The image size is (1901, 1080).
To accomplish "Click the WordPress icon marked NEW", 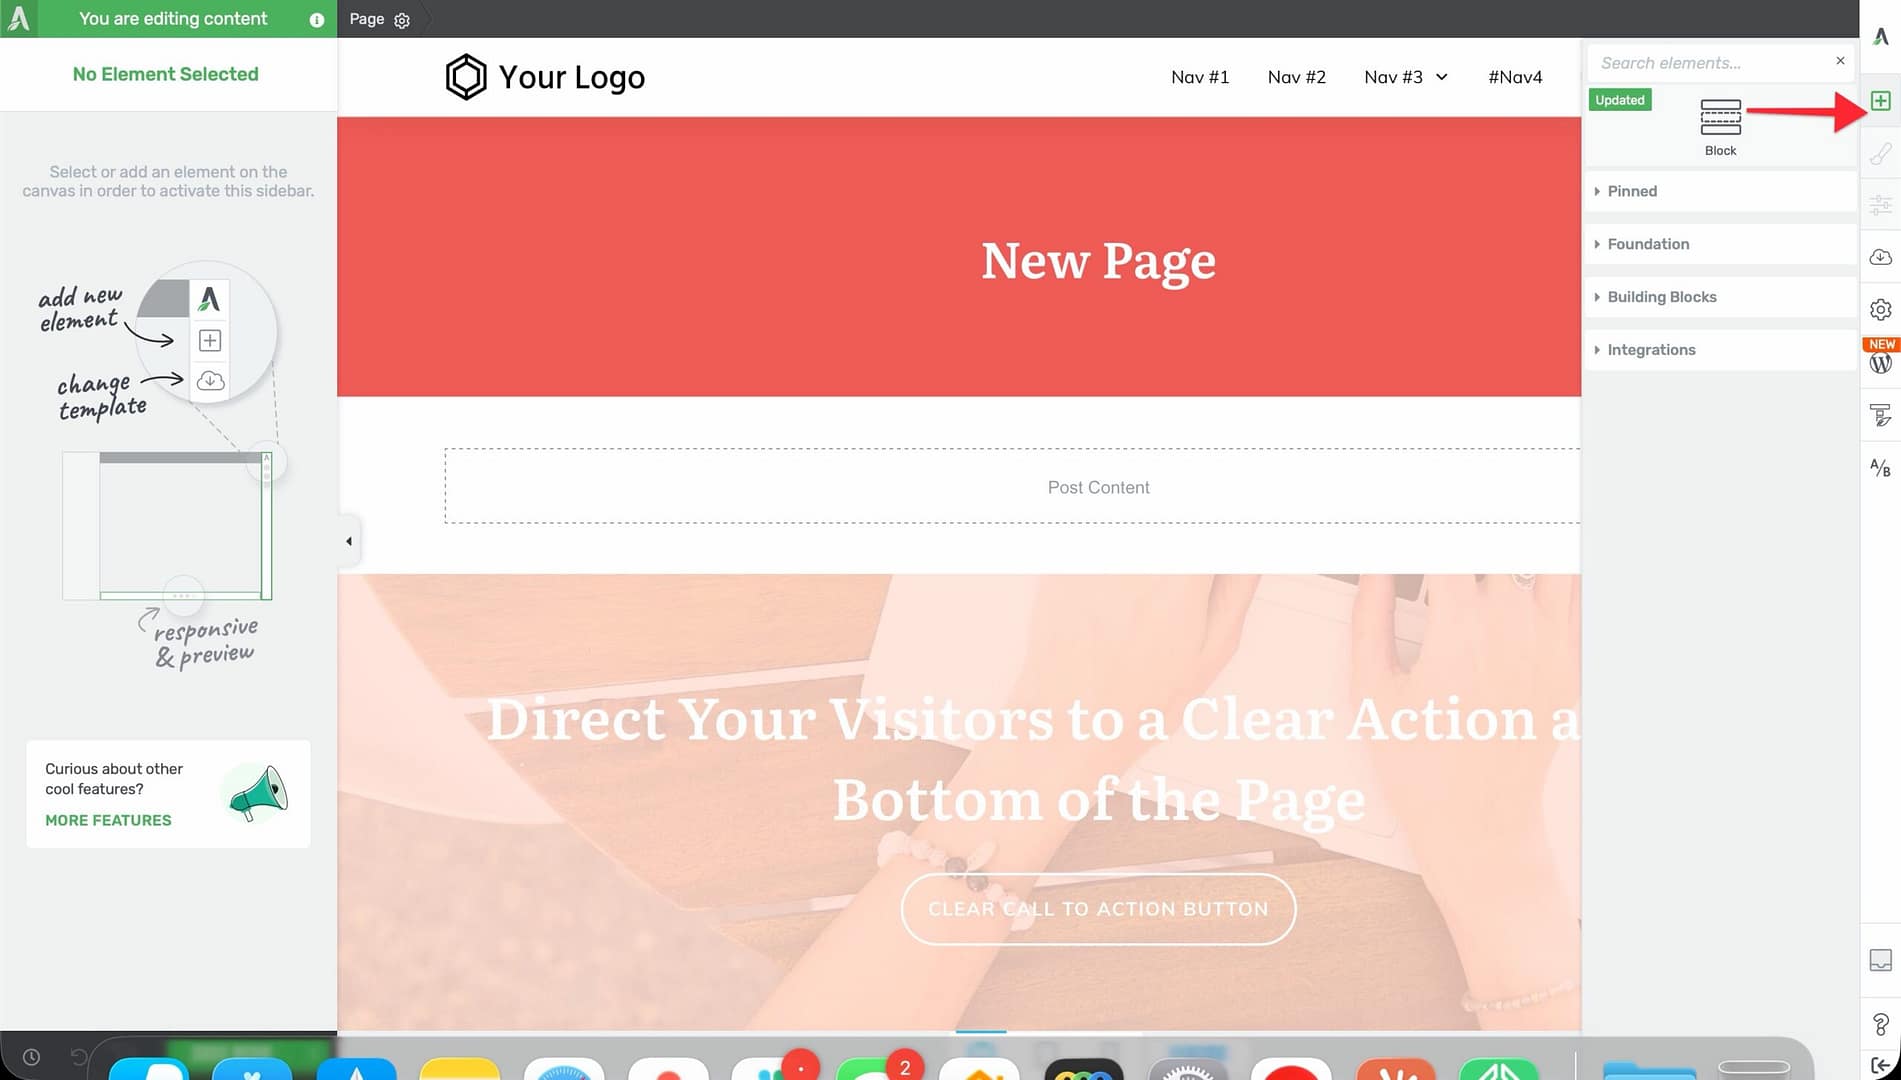I will [x=1880, y=362].
